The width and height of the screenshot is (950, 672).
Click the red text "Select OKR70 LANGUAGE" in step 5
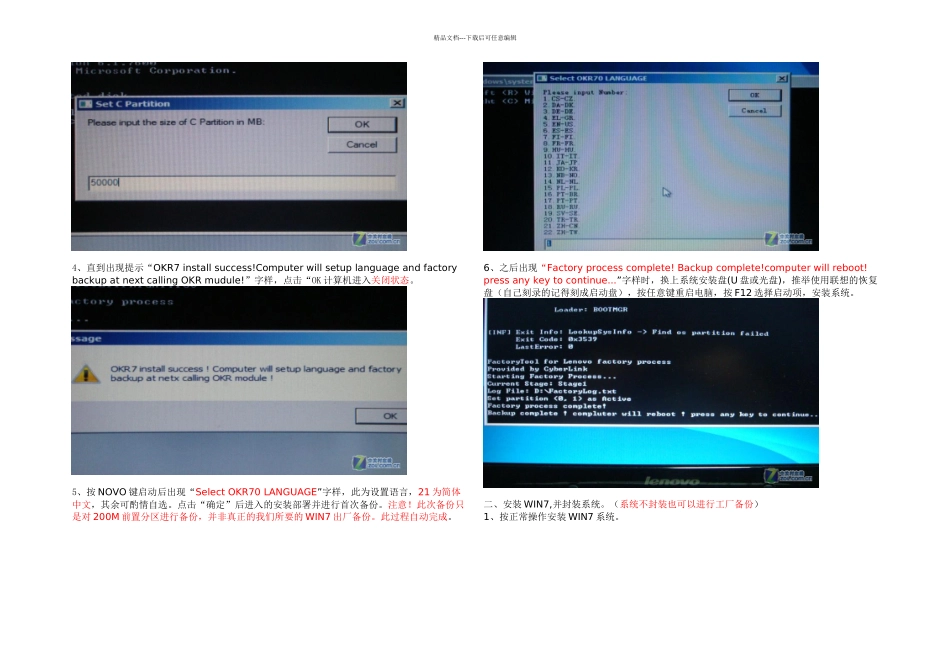[256, 492]
